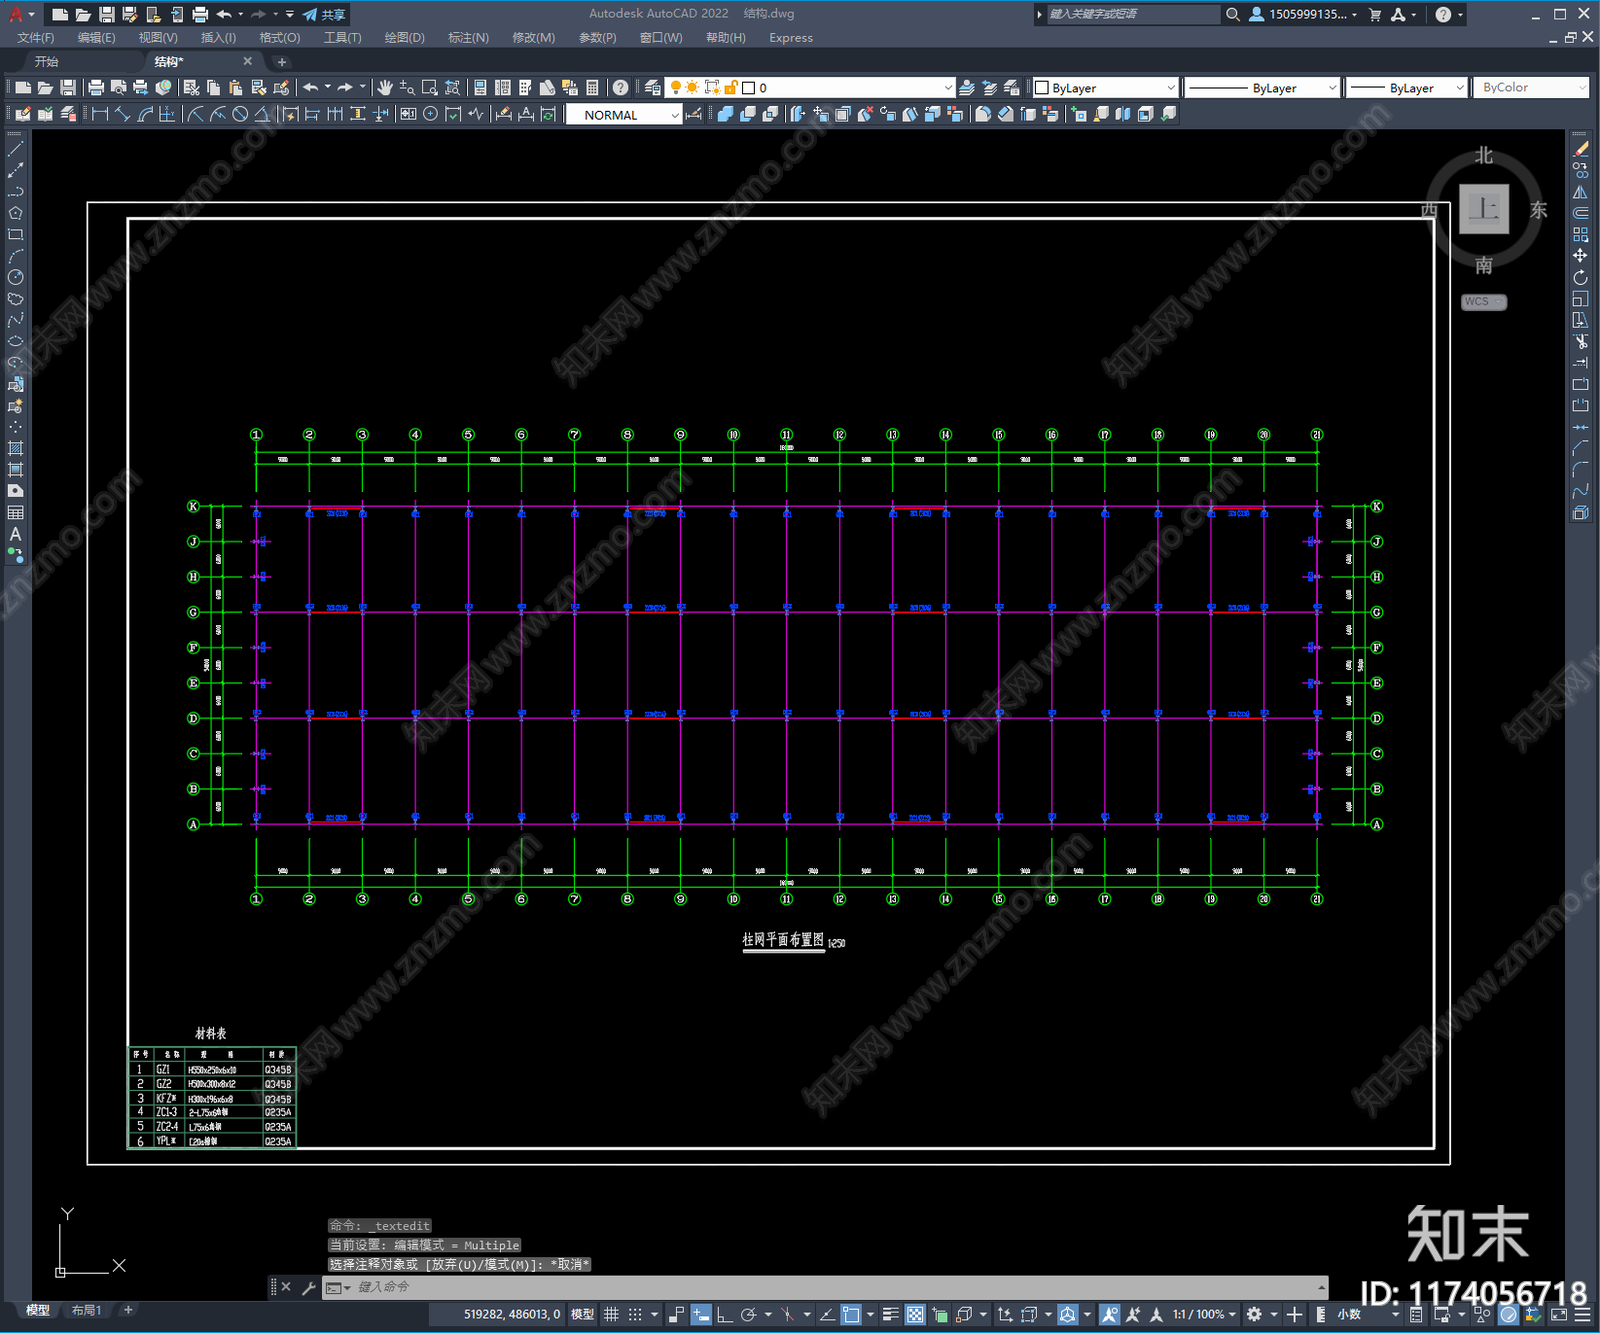Click the ByLayer color swatch
The height and width of the screenshot is (1333, 1600).
[x=1042, y=88]
